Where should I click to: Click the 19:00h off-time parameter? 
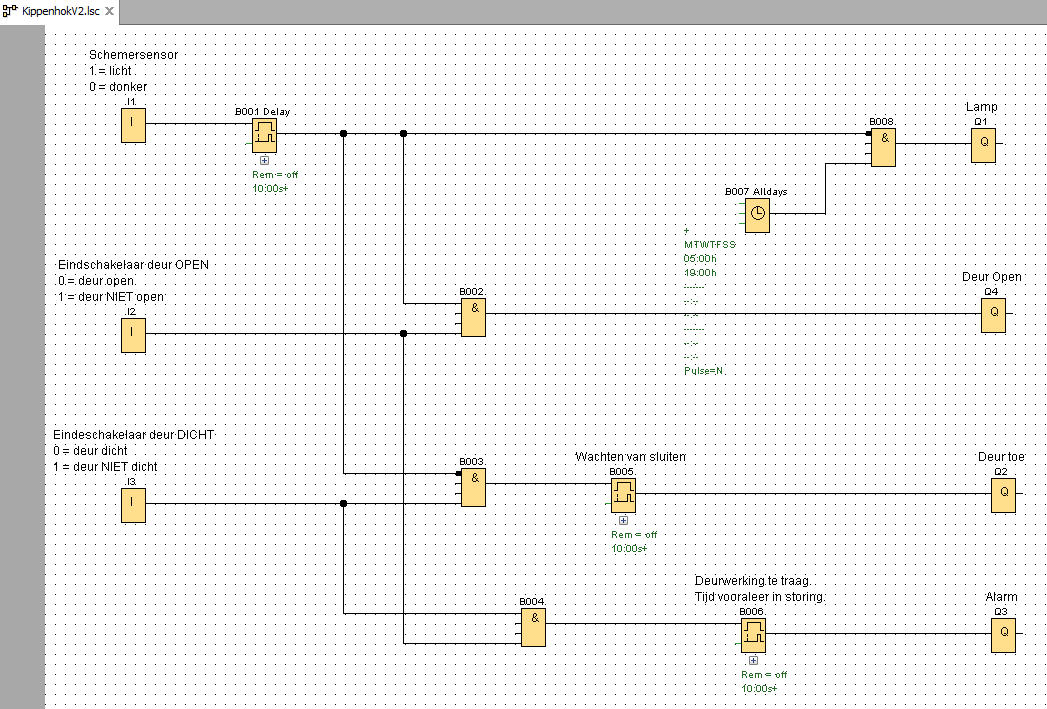pos(700,272)
